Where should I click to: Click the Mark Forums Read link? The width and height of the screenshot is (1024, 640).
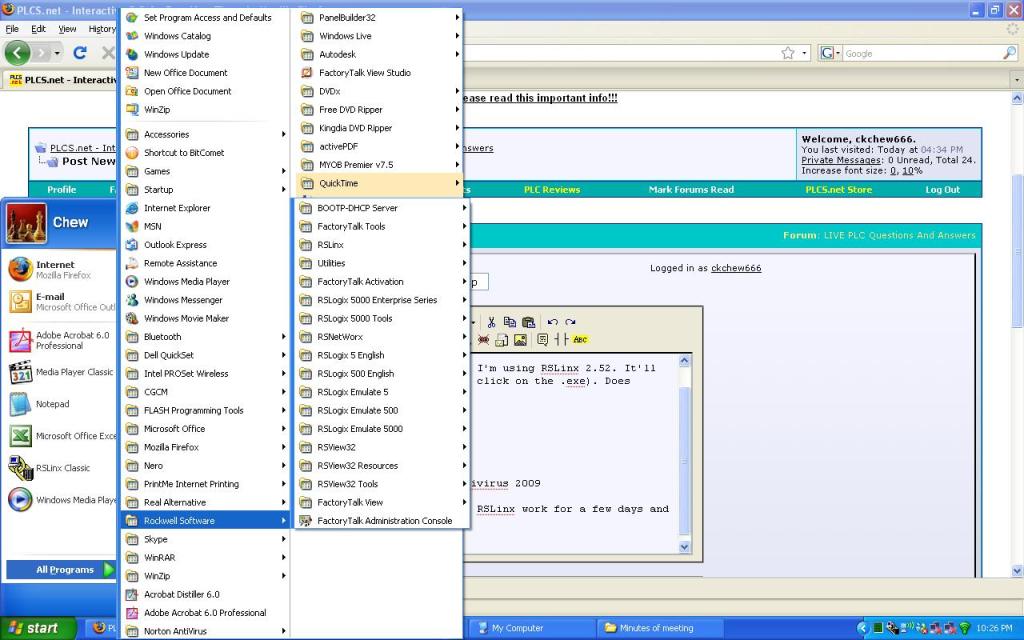pos(691,189)
